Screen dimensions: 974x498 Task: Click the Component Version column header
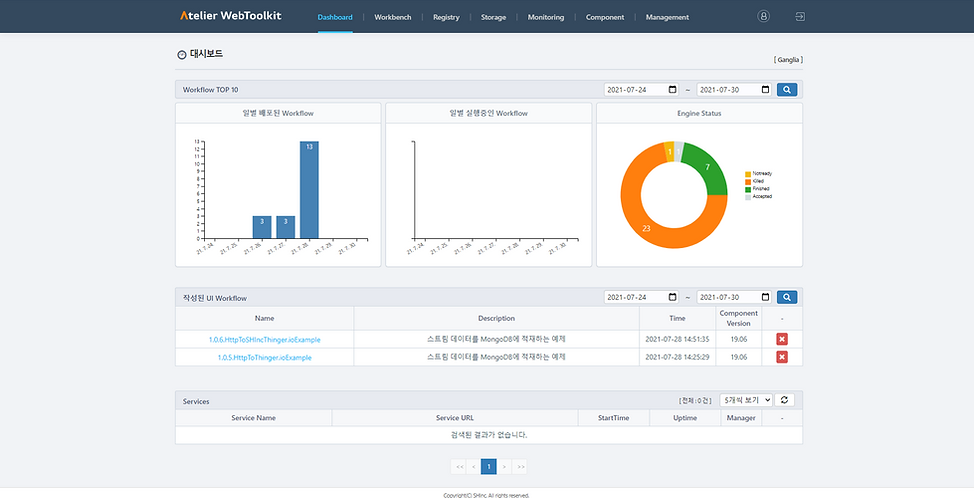click(x=739, y=319)
